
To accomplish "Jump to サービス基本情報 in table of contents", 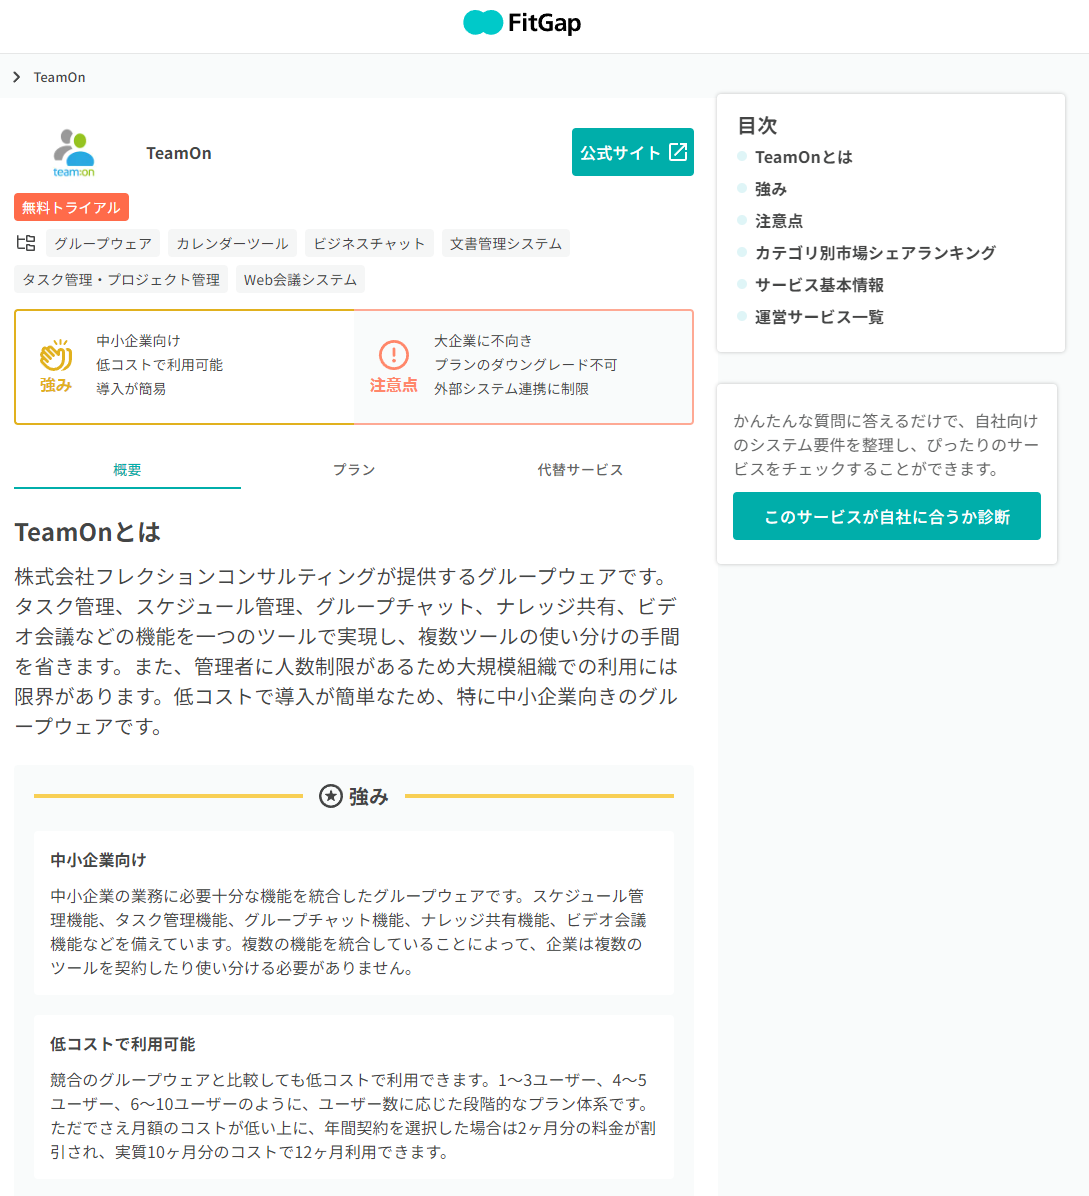I will [x=819, y=285].
